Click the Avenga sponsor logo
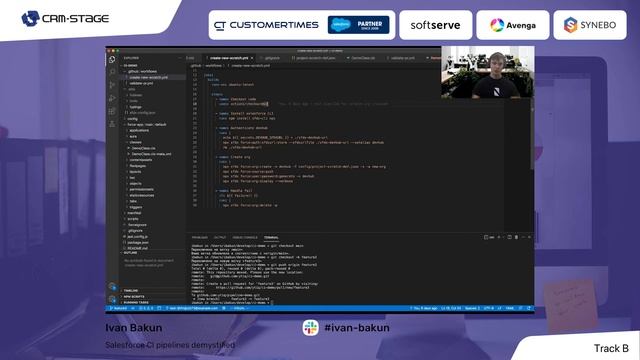This screenshot has height=360, width=640. 513,25
